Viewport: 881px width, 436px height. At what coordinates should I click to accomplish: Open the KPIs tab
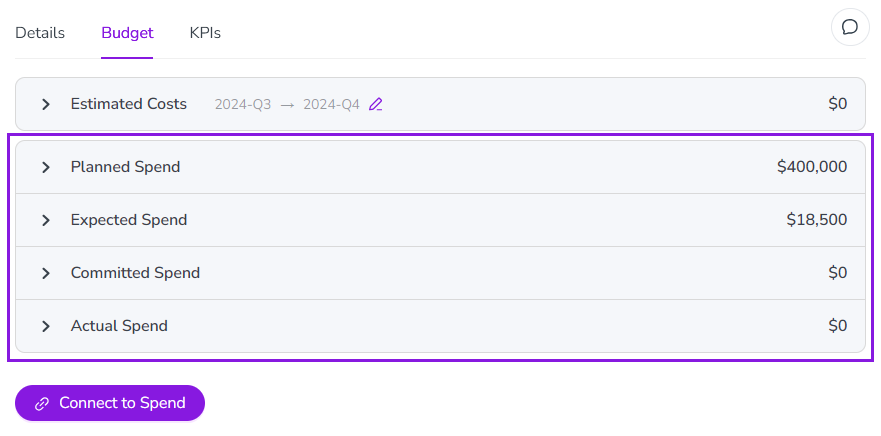pos(205,33)
